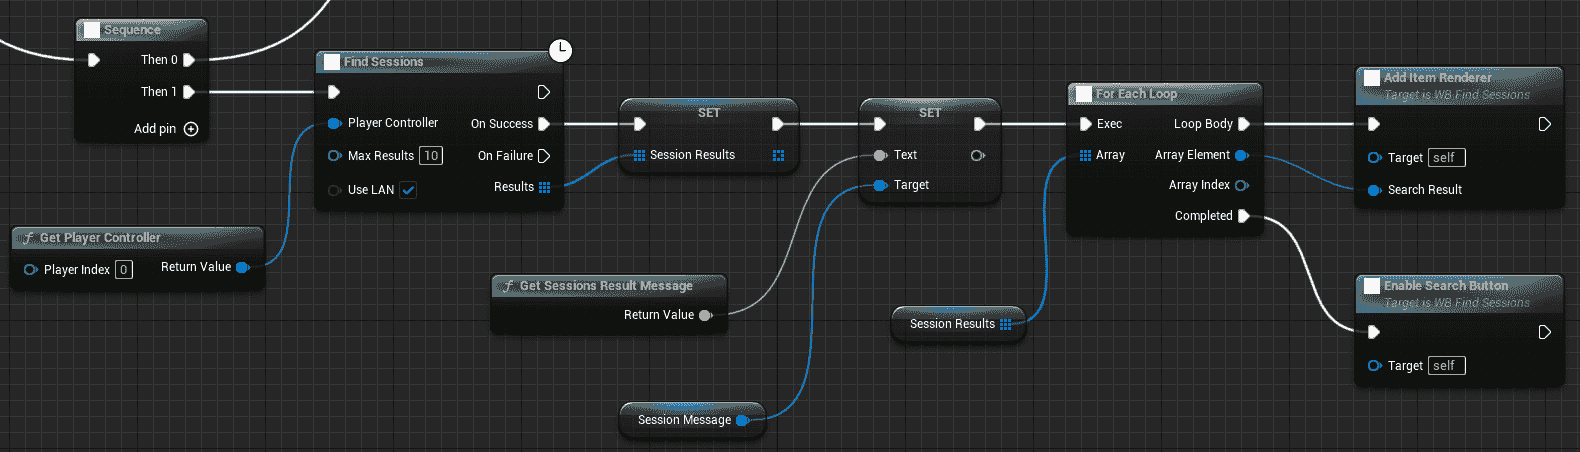Select the Get Player Controller node header
The image size is (1580, 452).
(138, 238)
